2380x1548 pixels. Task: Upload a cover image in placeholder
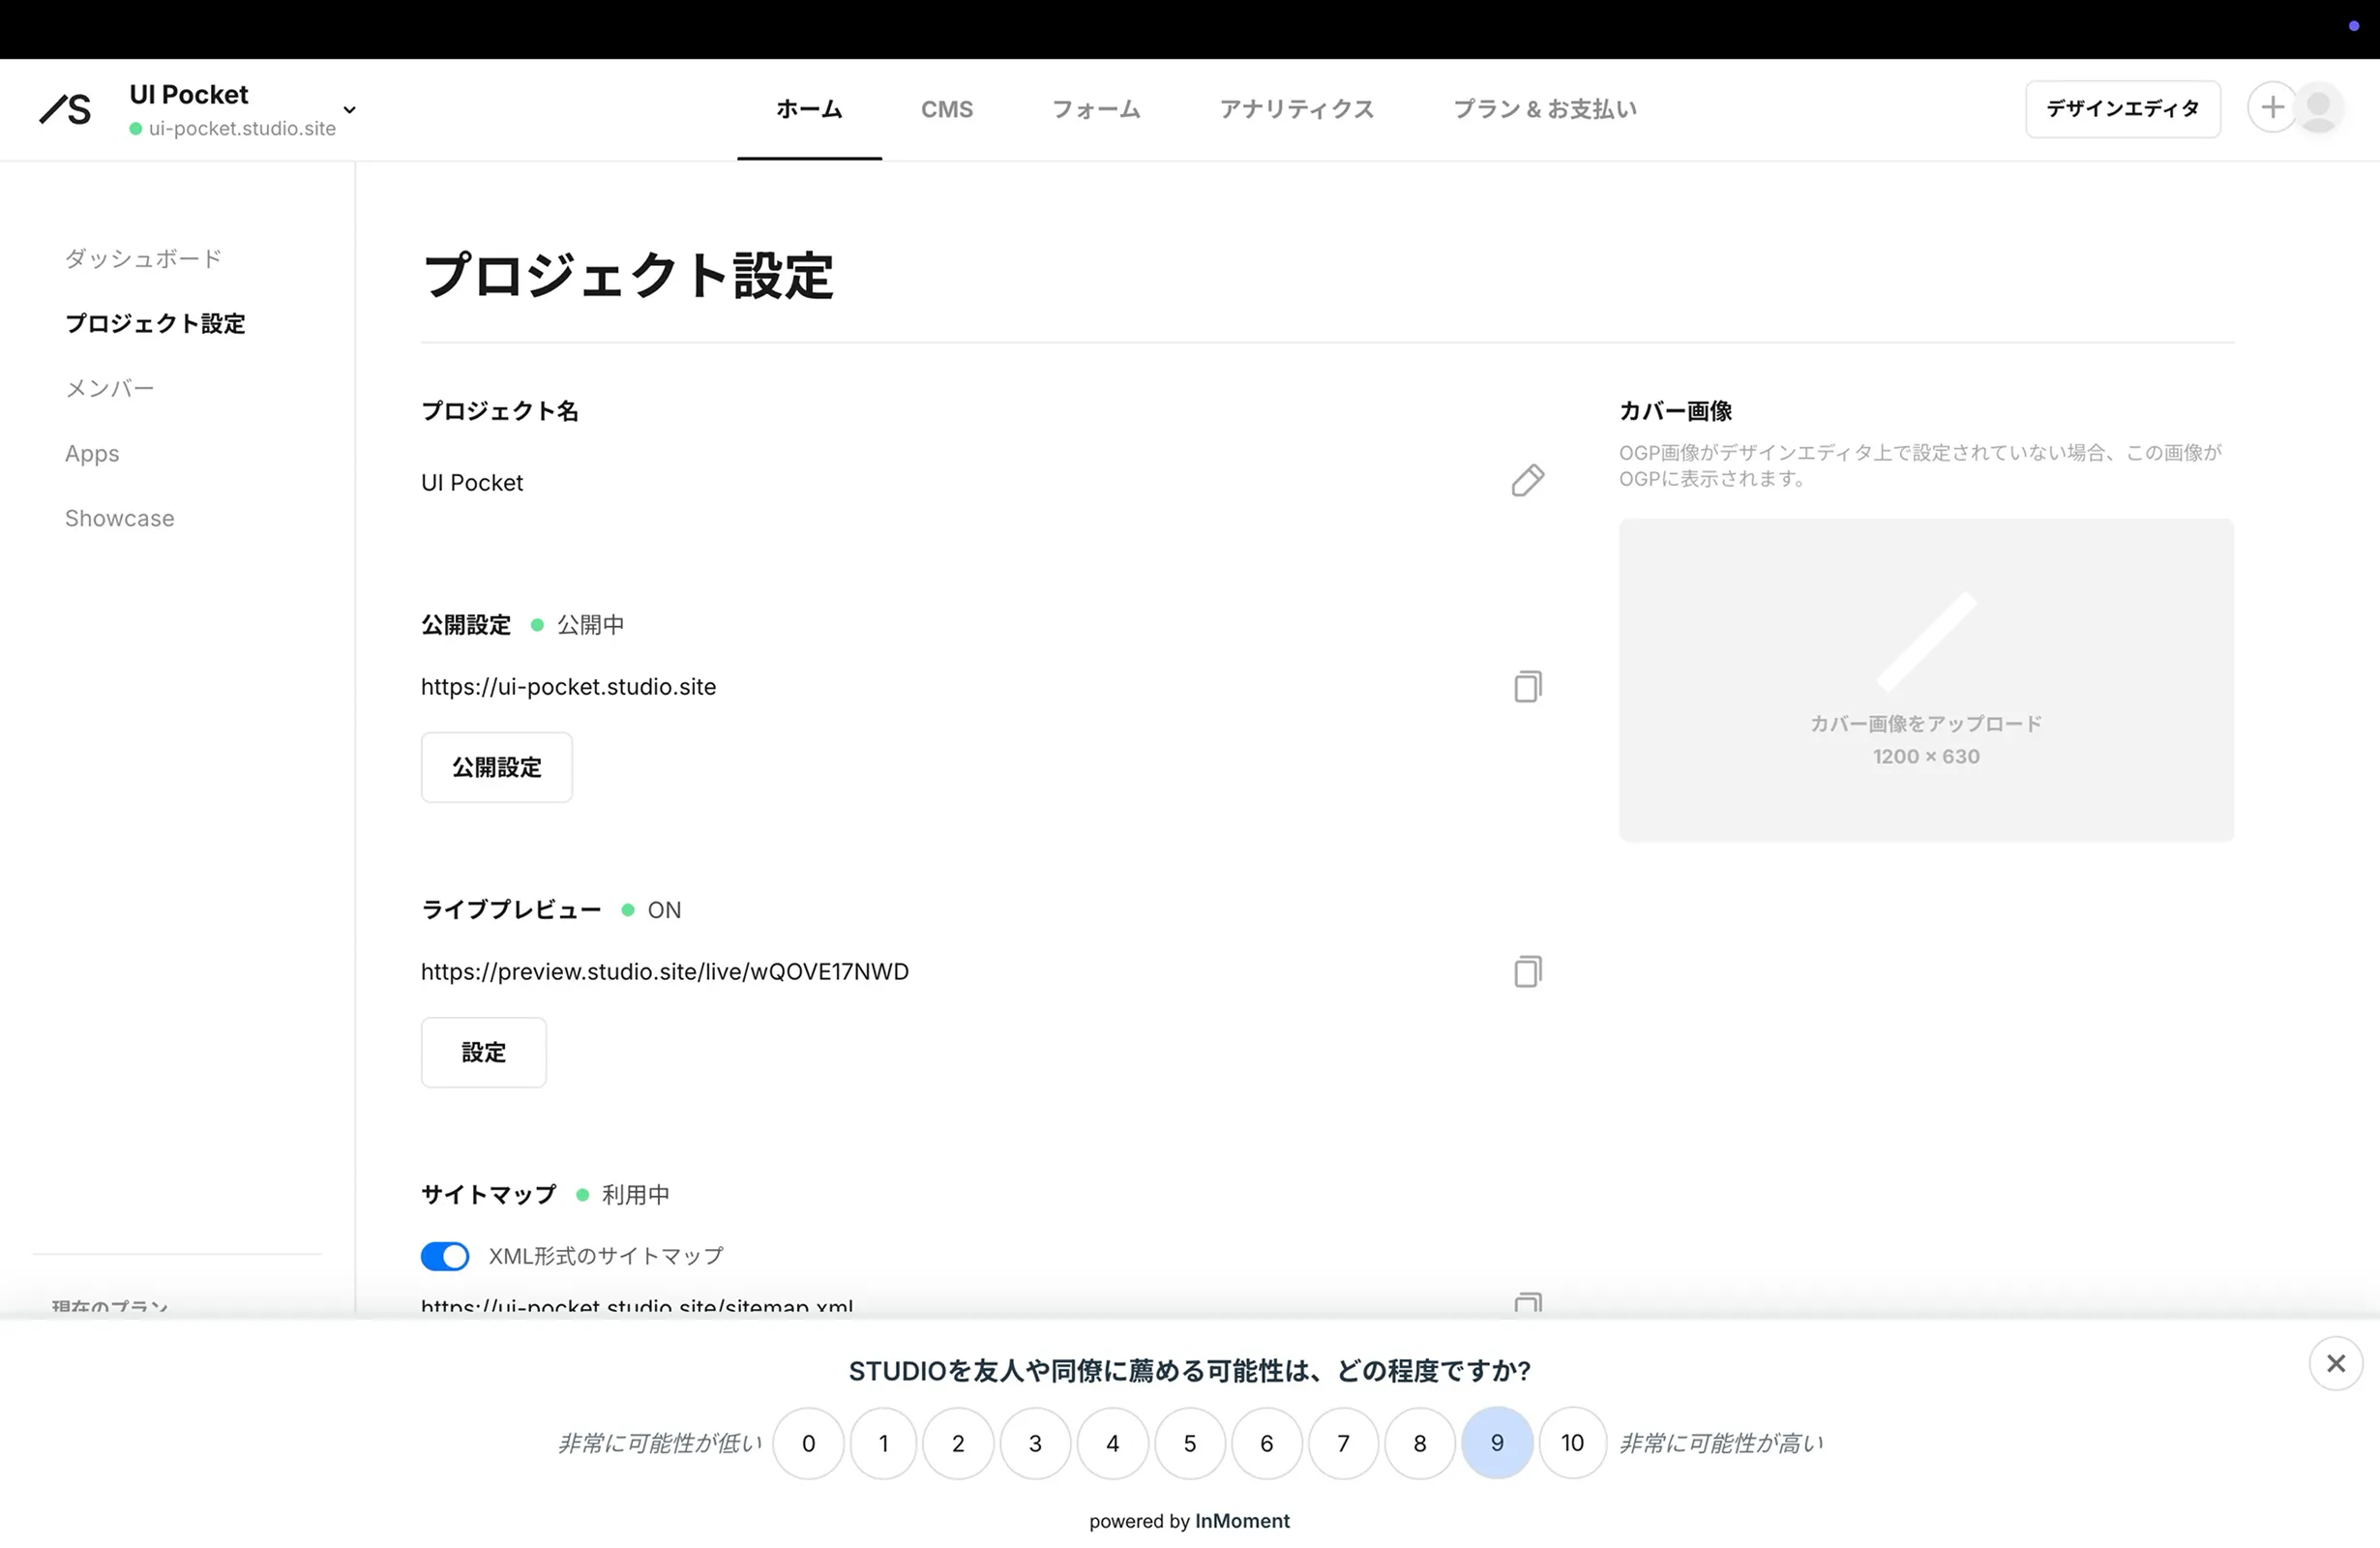tap(1925, 680)
